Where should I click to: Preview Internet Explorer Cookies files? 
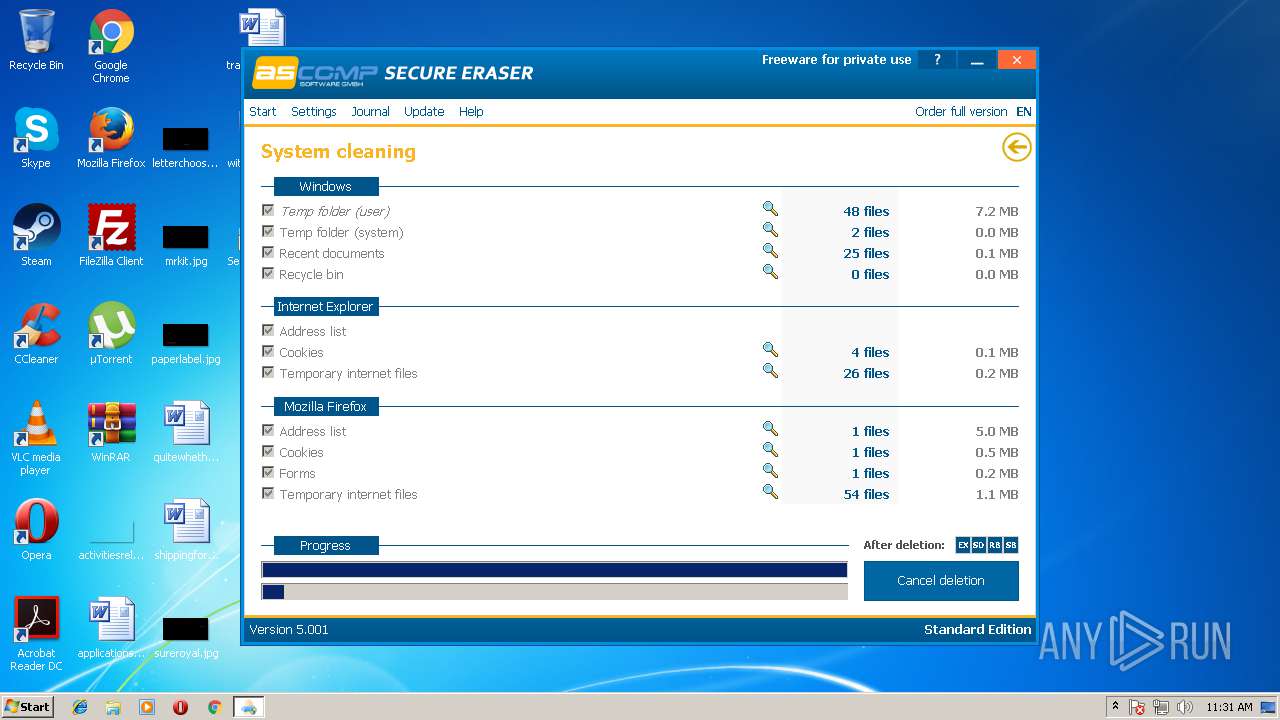point(770,350)
